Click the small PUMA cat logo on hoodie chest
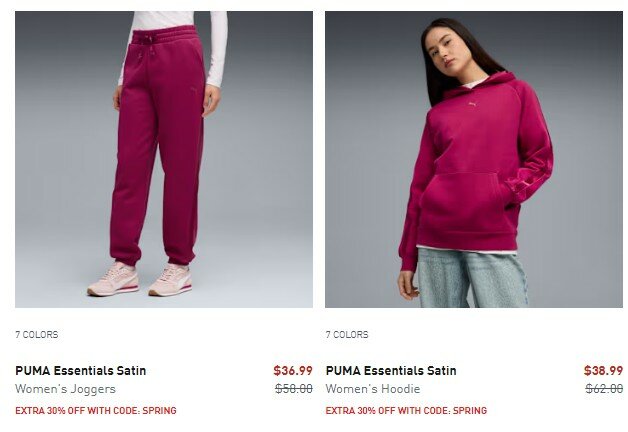This screenshot has width=628, height=432. (473, 104)
